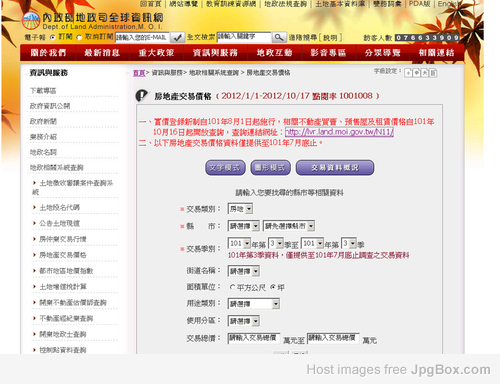500x384 pixels.
Task: Select the largest font size icon
Action: pos(433,73)
